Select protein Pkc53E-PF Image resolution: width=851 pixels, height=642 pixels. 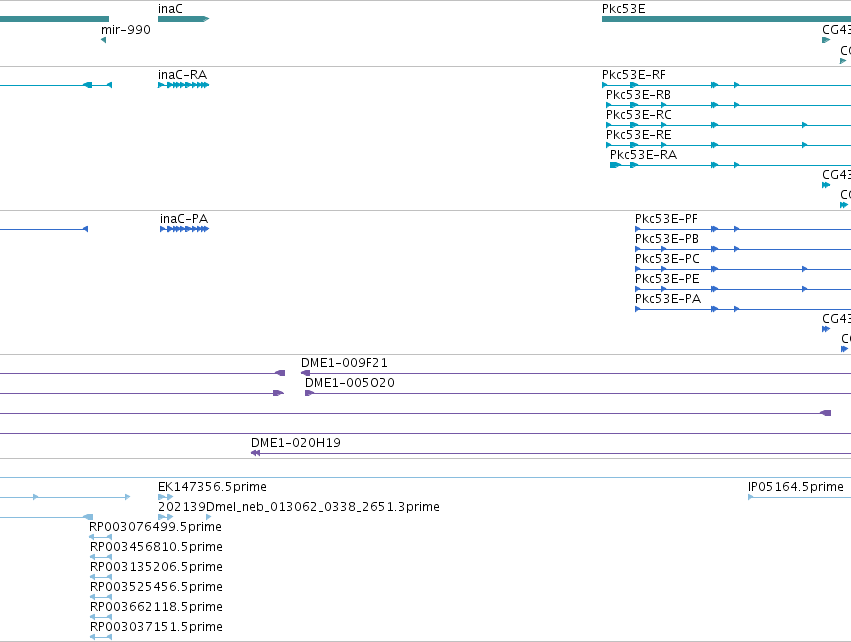[666, 219]
